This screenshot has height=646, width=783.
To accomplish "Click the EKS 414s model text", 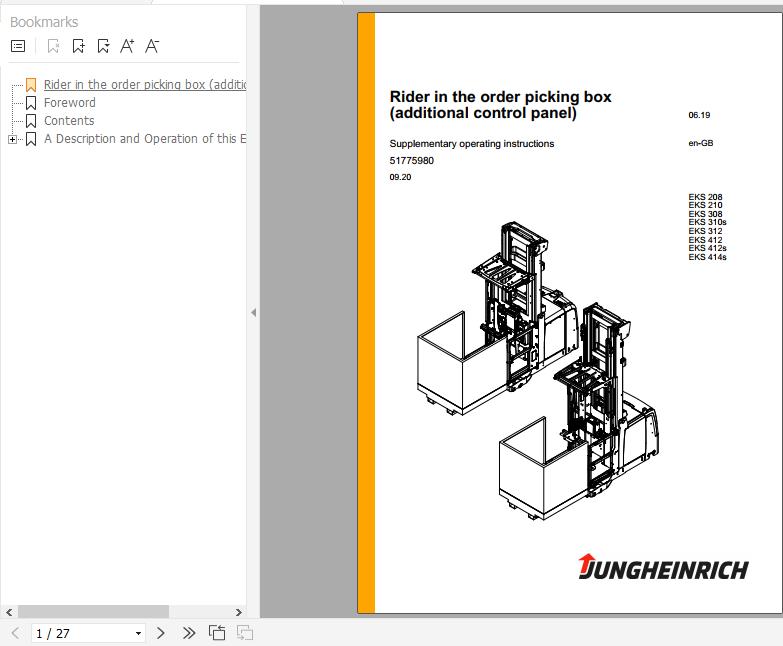I will point(707,257).
